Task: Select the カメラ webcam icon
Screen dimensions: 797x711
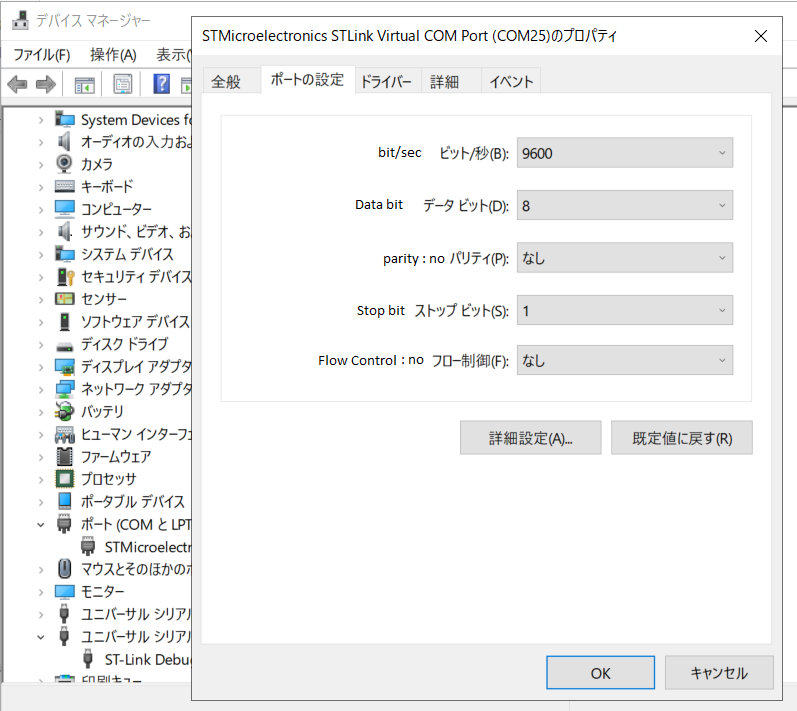Action: (64, 164)
